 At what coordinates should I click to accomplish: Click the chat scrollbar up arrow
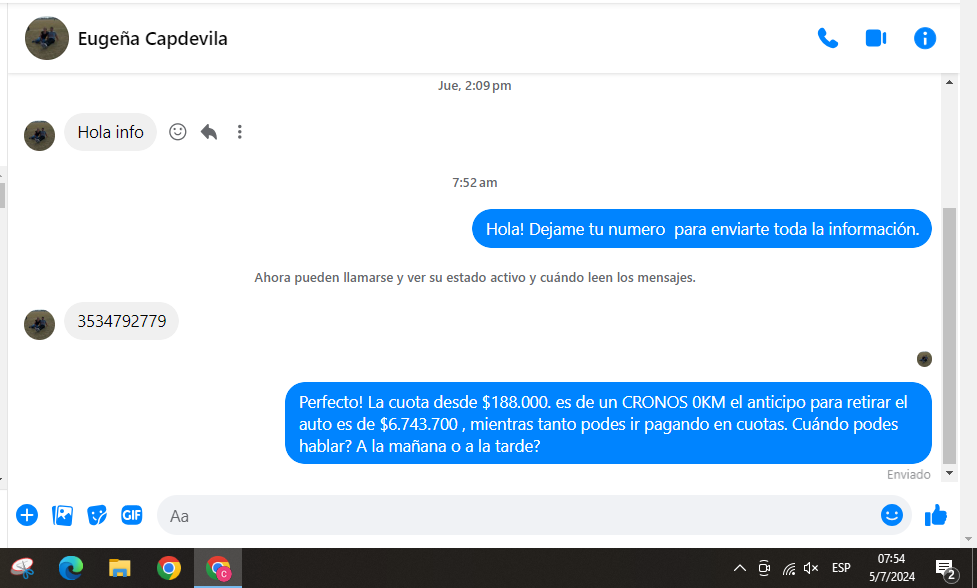click(950, 82)
